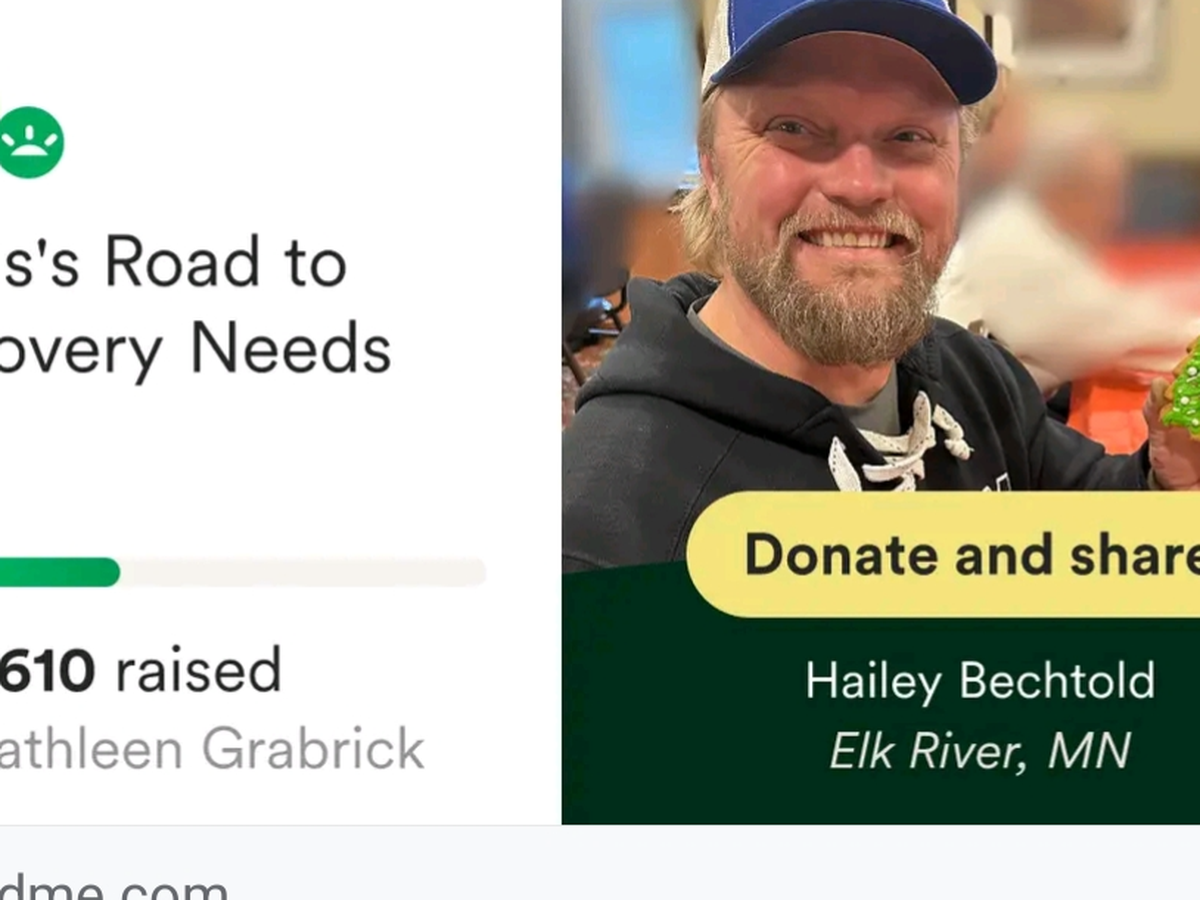The image size is (1200, 900).
Task: Open organizer name ending 'Grabrick'
Action: pos(212,750)
